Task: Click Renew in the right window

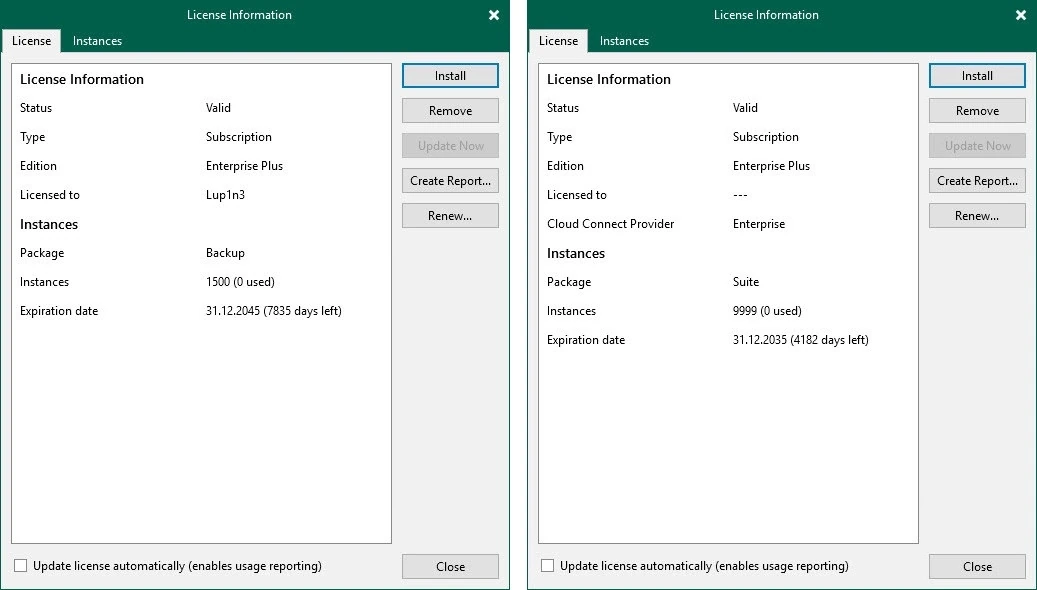Action: click(x=977, y=216)
